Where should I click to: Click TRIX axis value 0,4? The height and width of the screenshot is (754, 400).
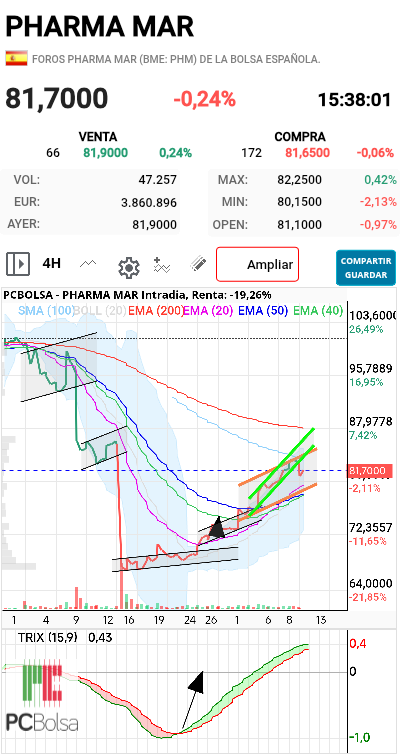click(356, 643)
